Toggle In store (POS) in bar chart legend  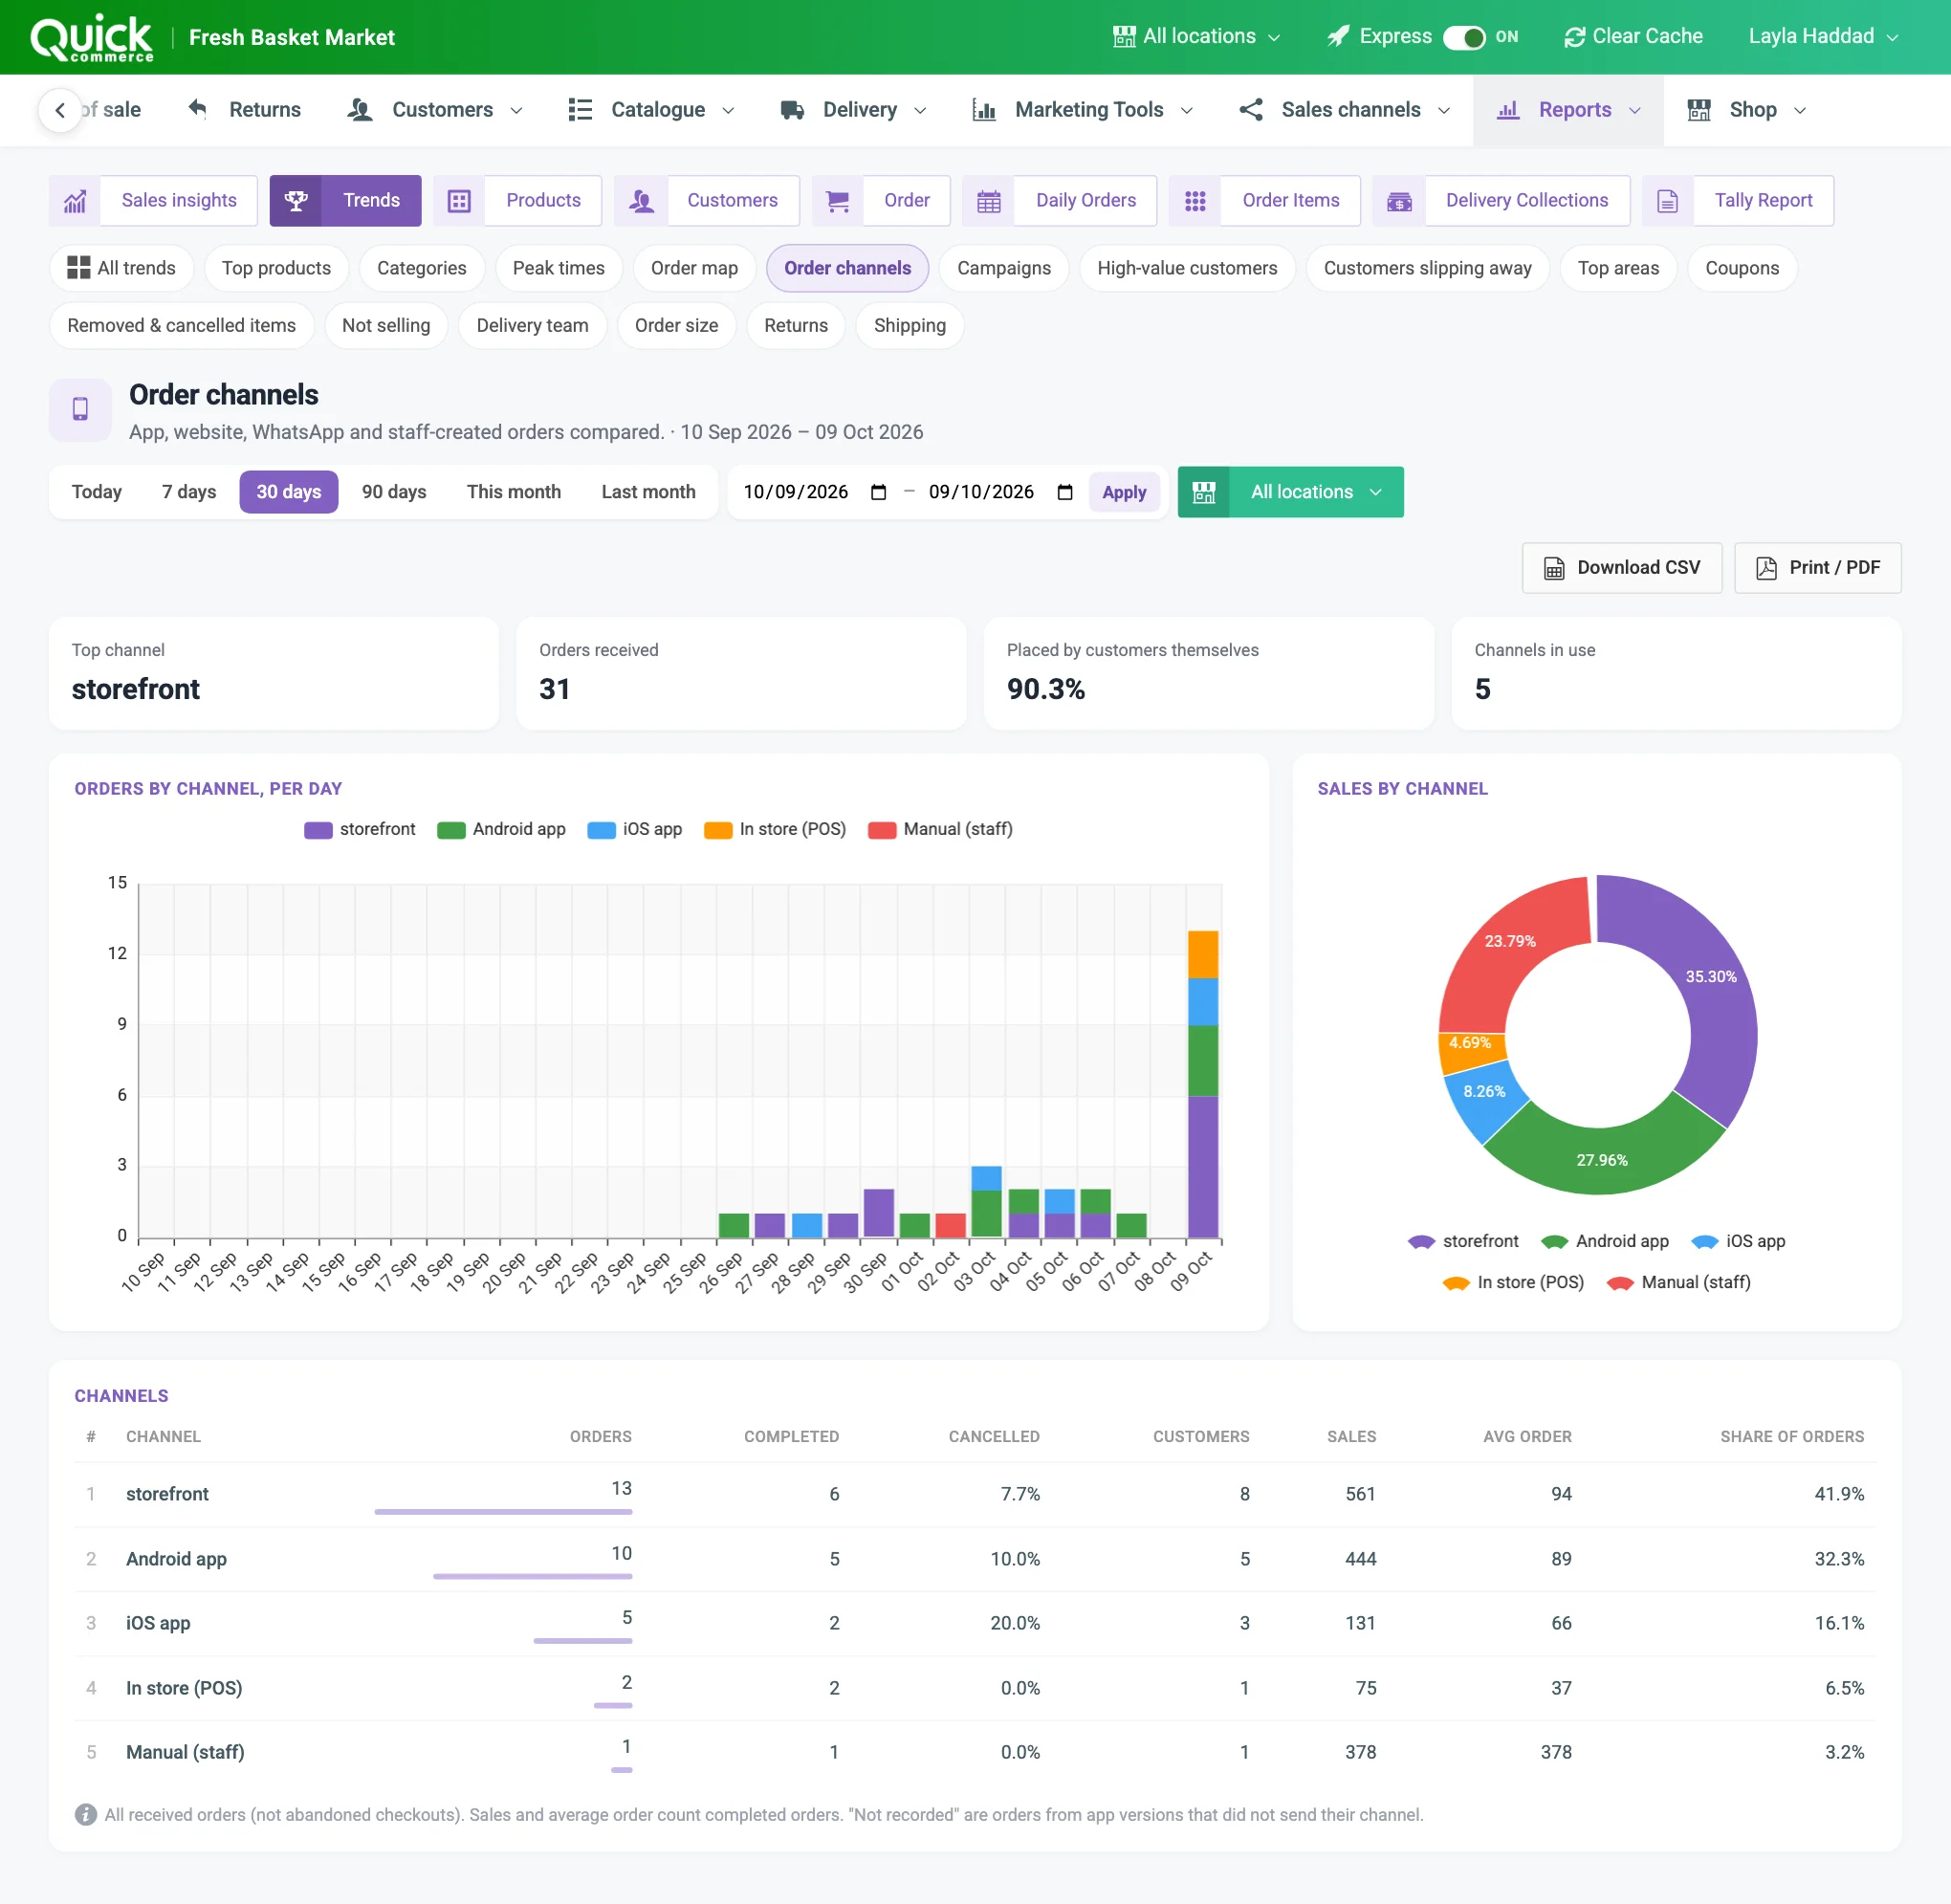click(x=775, y=829)
